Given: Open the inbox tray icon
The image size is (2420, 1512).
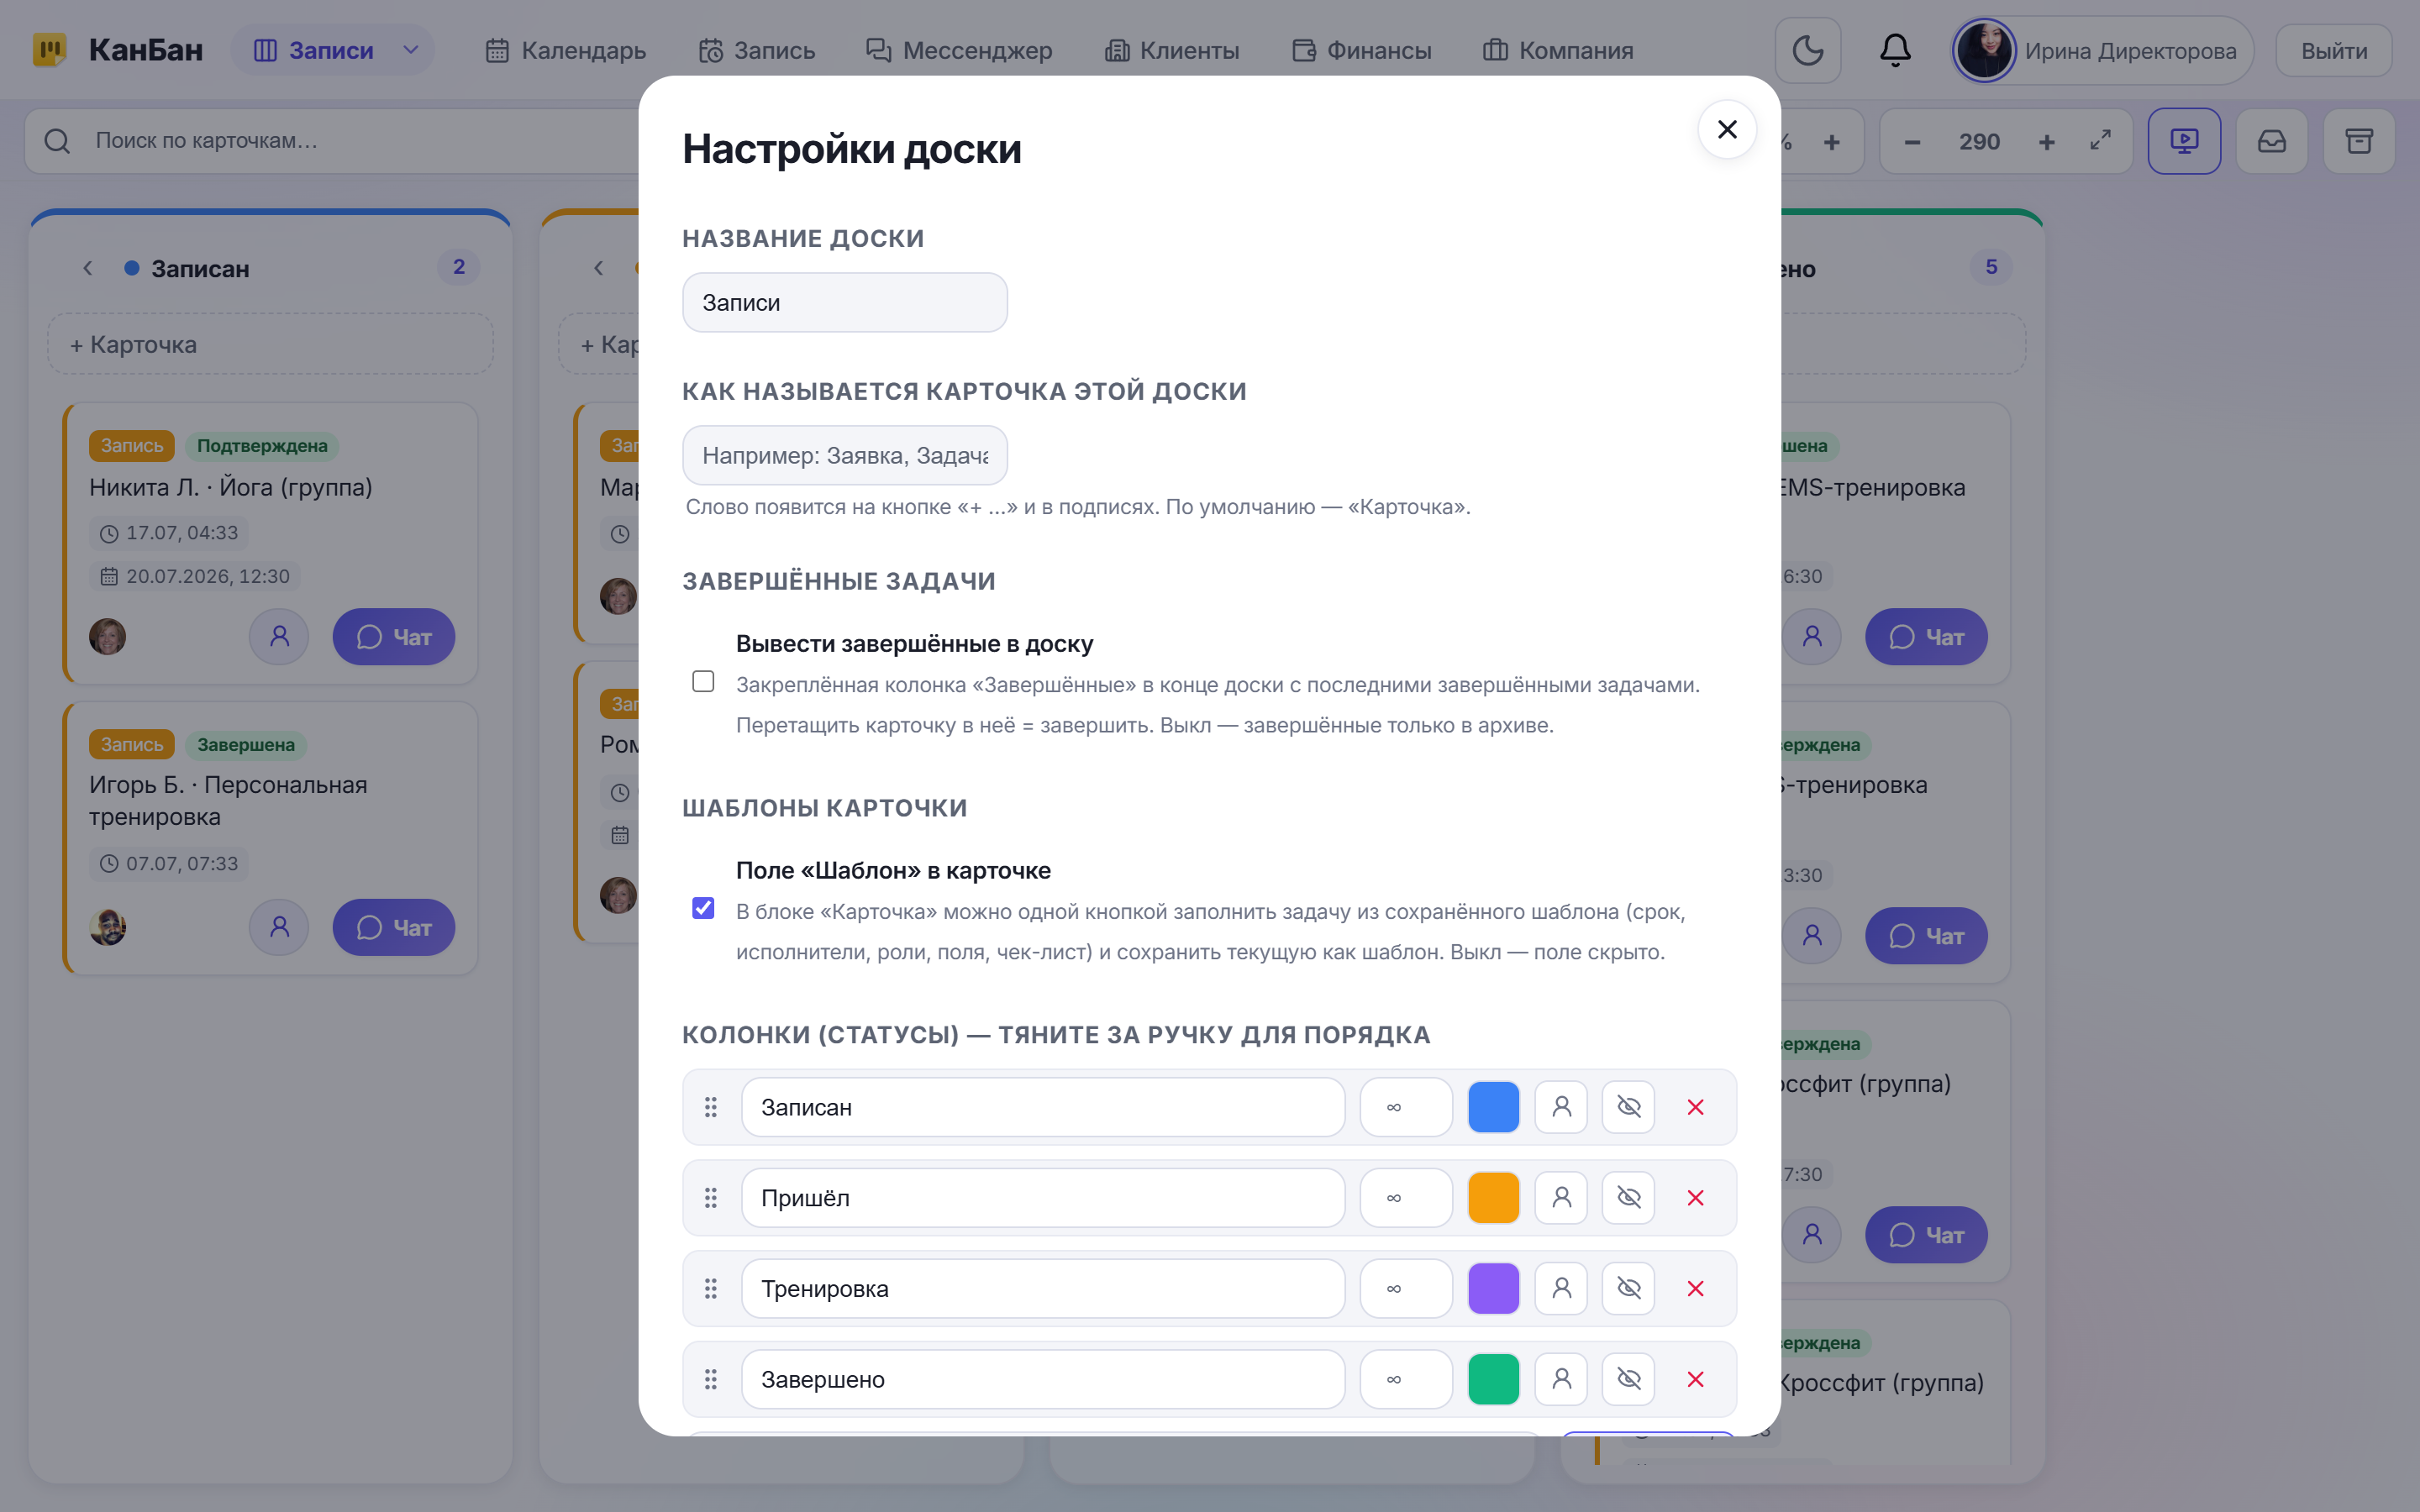Looking at the screenshot, I should (x=2272, y=141).
